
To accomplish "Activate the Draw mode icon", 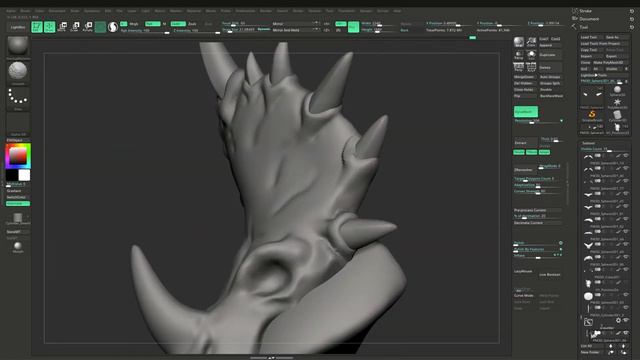I will pos(49,27).
